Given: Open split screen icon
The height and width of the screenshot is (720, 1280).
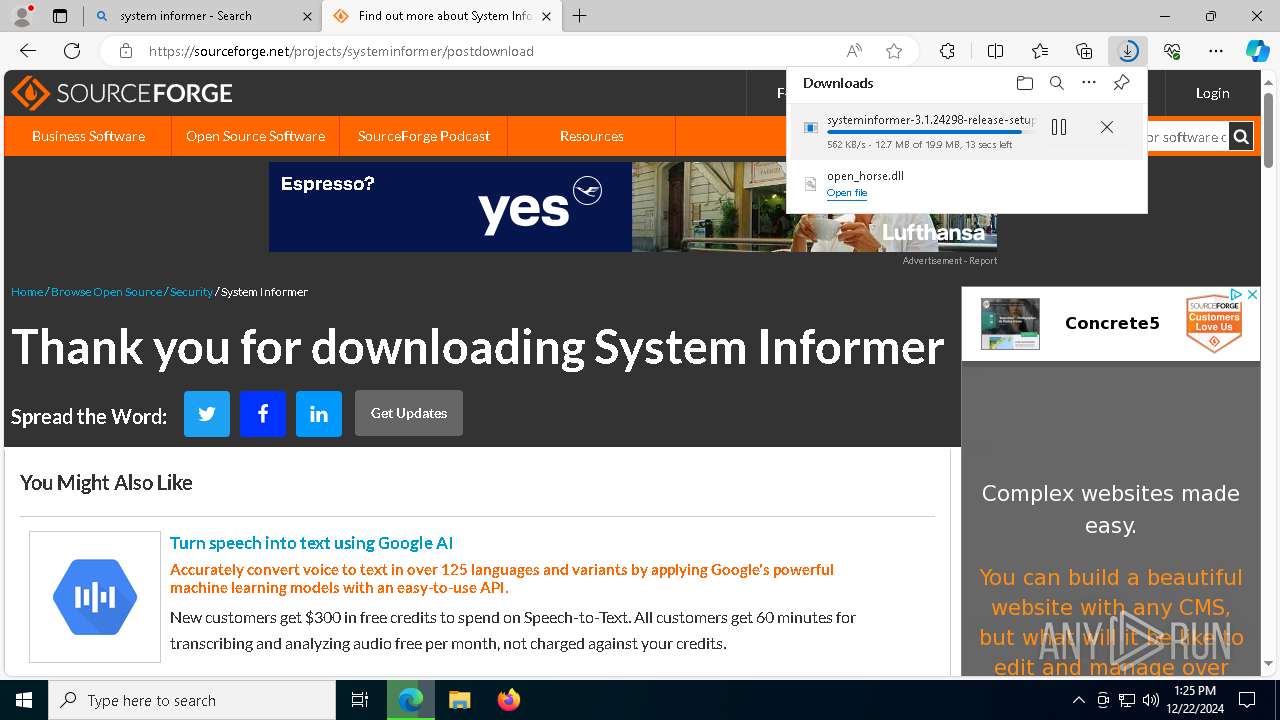Looking at the screenshot, I should click(x=995, y=51).
